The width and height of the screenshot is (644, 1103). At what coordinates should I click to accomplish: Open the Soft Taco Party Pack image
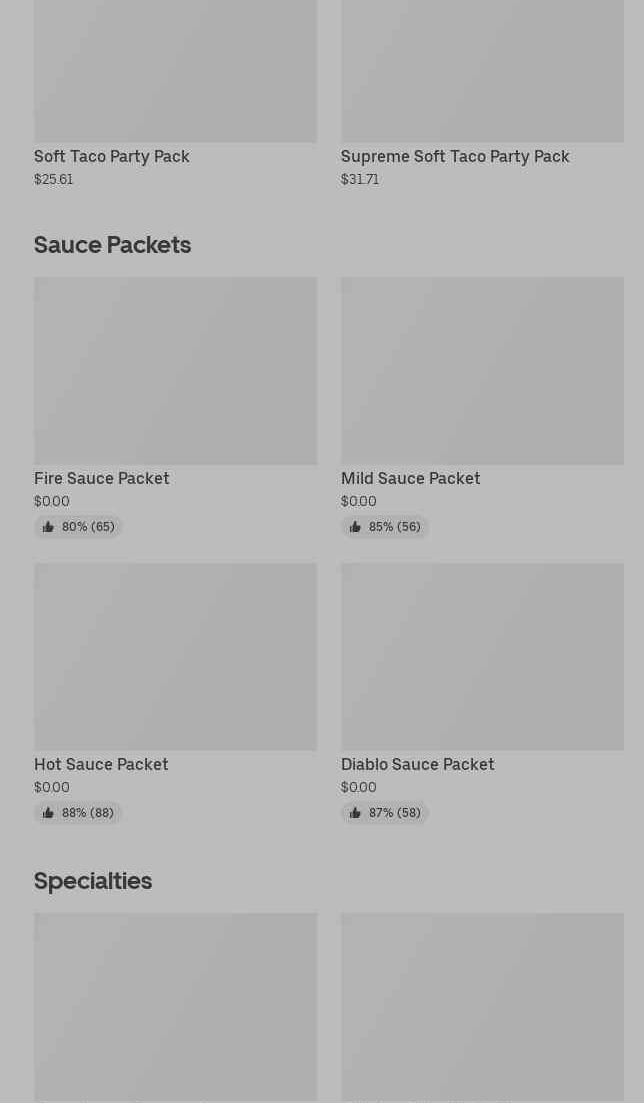175,70
